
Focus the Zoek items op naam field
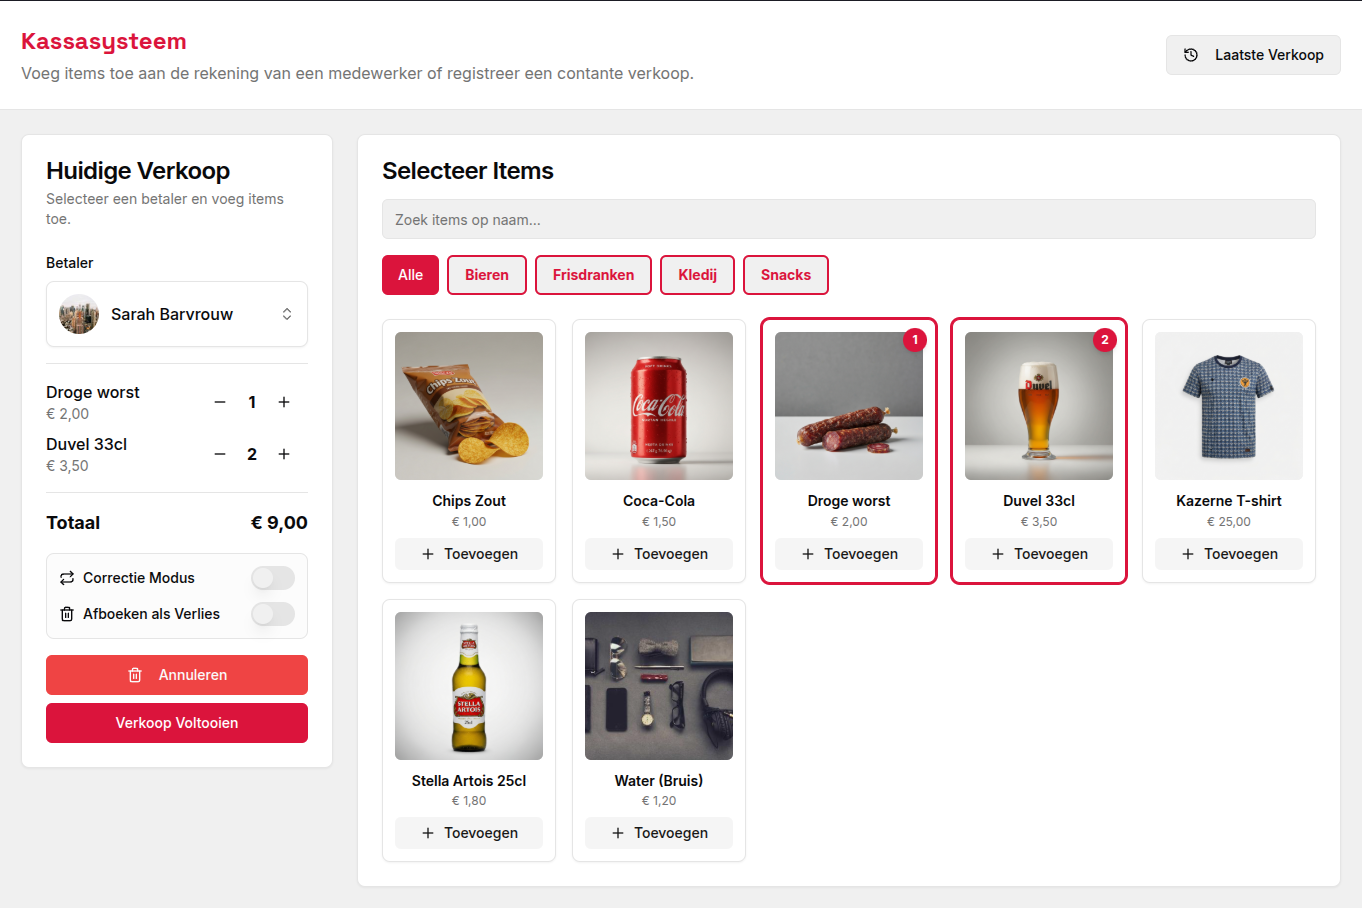click(849, 219)
